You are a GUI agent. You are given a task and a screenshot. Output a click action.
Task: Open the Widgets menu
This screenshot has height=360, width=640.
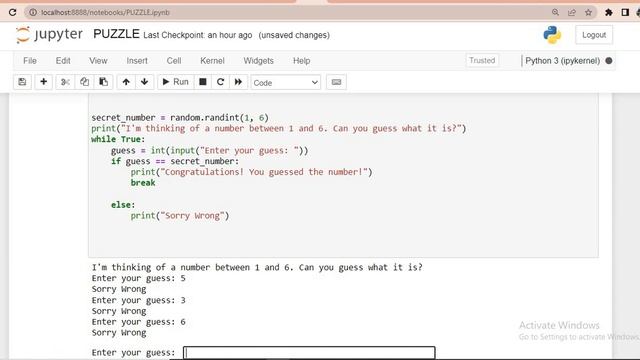(x=258, y=61)
